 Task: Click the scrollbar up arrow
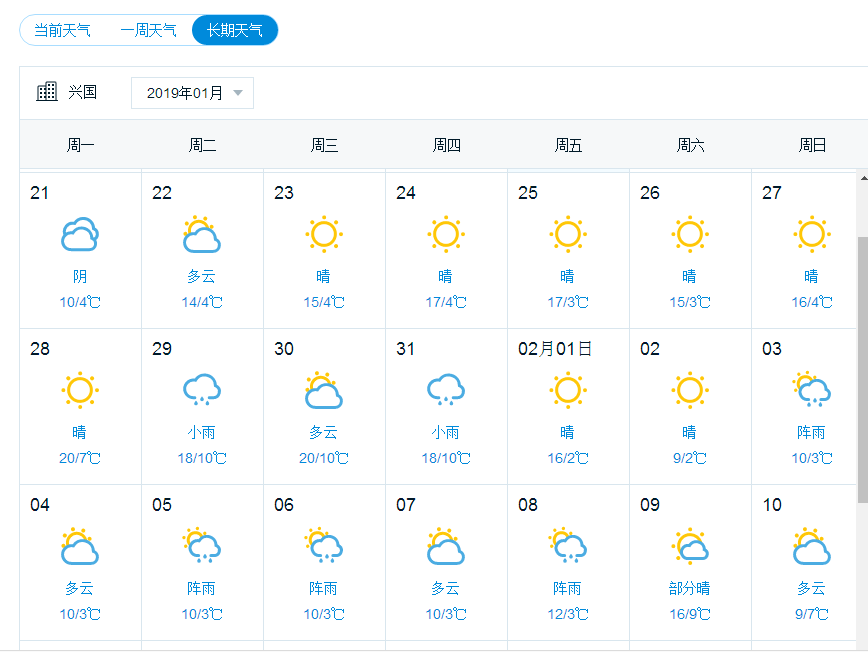coord(863,178)
